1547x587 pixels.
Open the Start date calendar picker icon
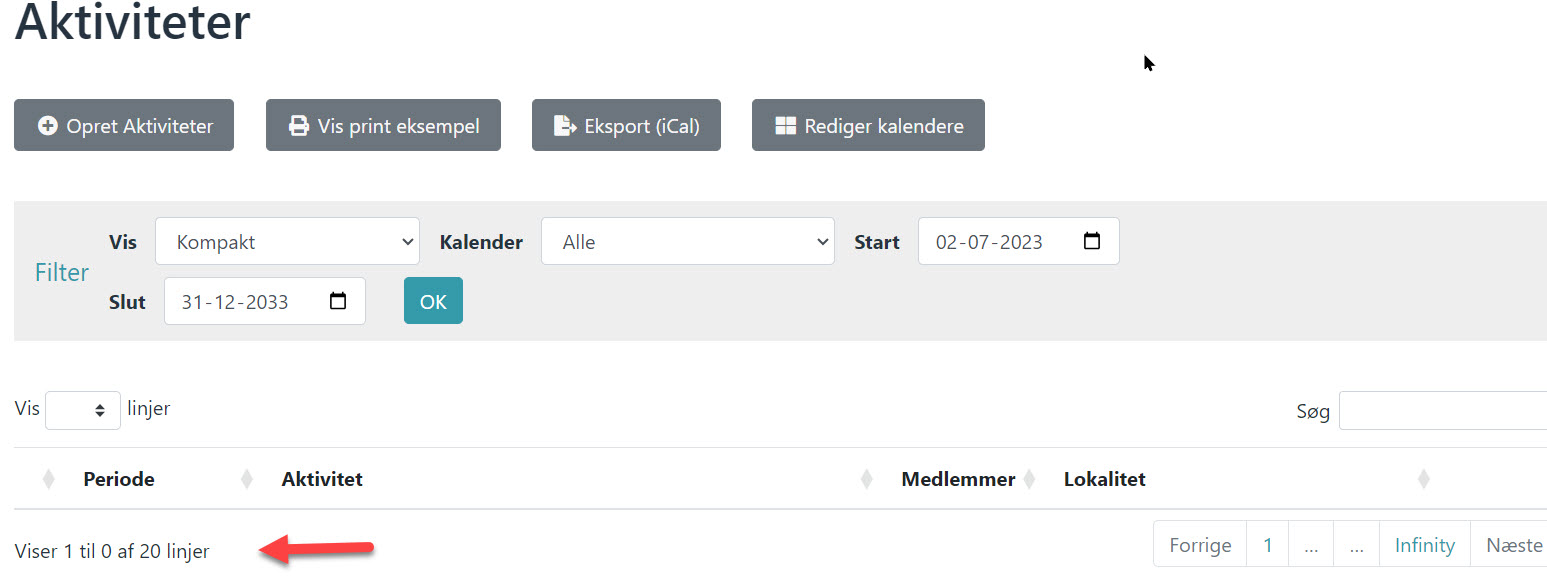pyautogui.click(x=1092, y=241)
